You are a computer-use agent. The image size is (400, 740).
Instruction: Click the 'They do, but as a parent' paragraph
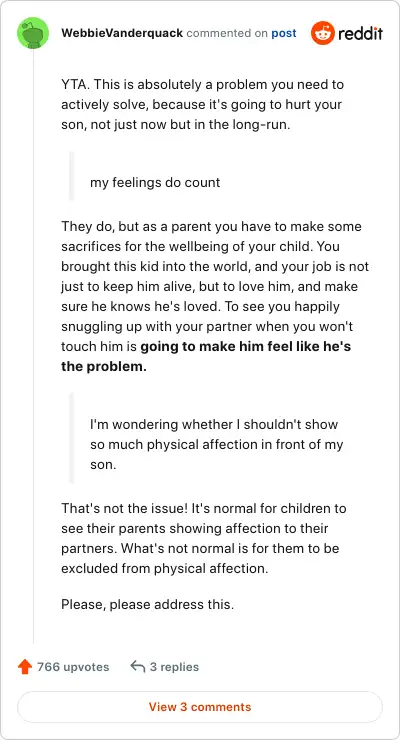point(215,296)
